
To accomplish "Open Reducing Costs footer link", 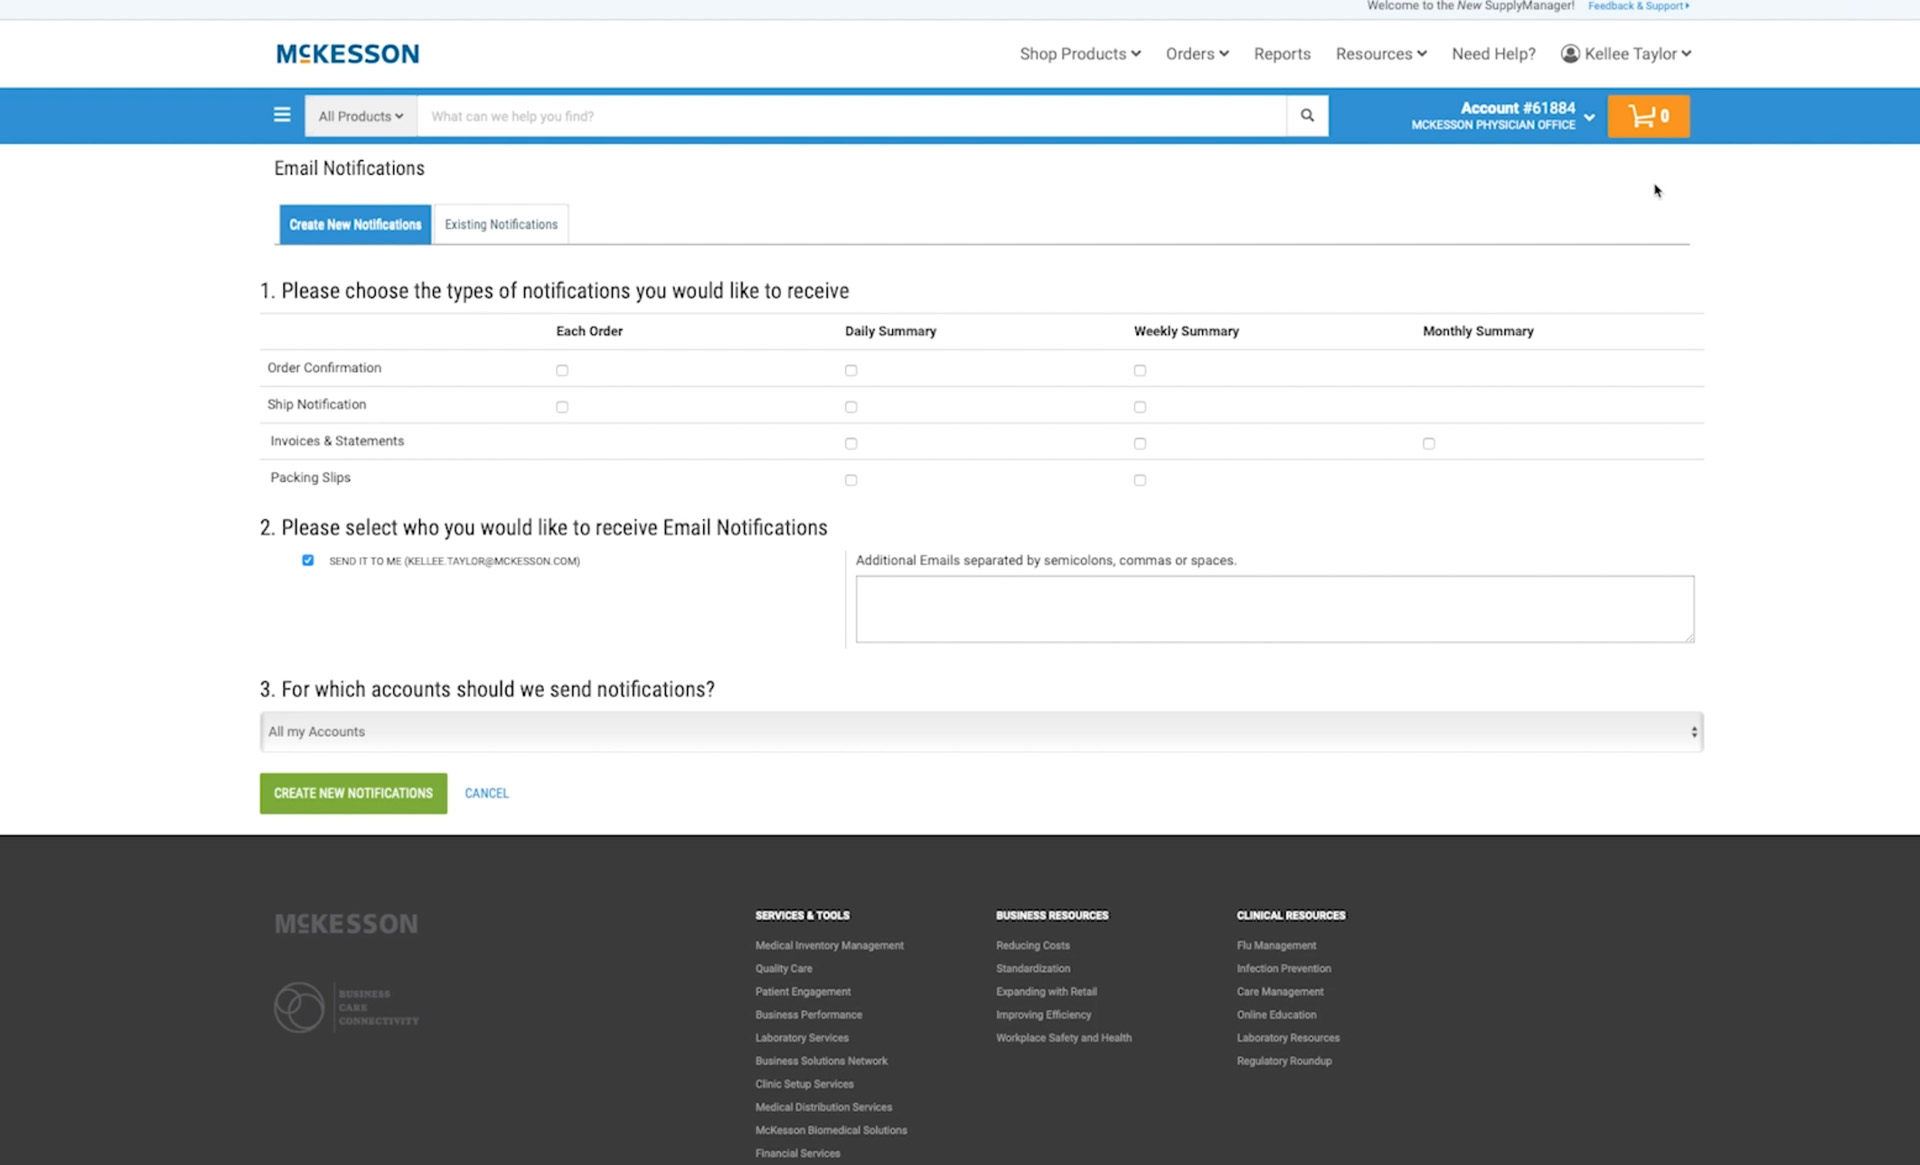I will point(1032,945).
